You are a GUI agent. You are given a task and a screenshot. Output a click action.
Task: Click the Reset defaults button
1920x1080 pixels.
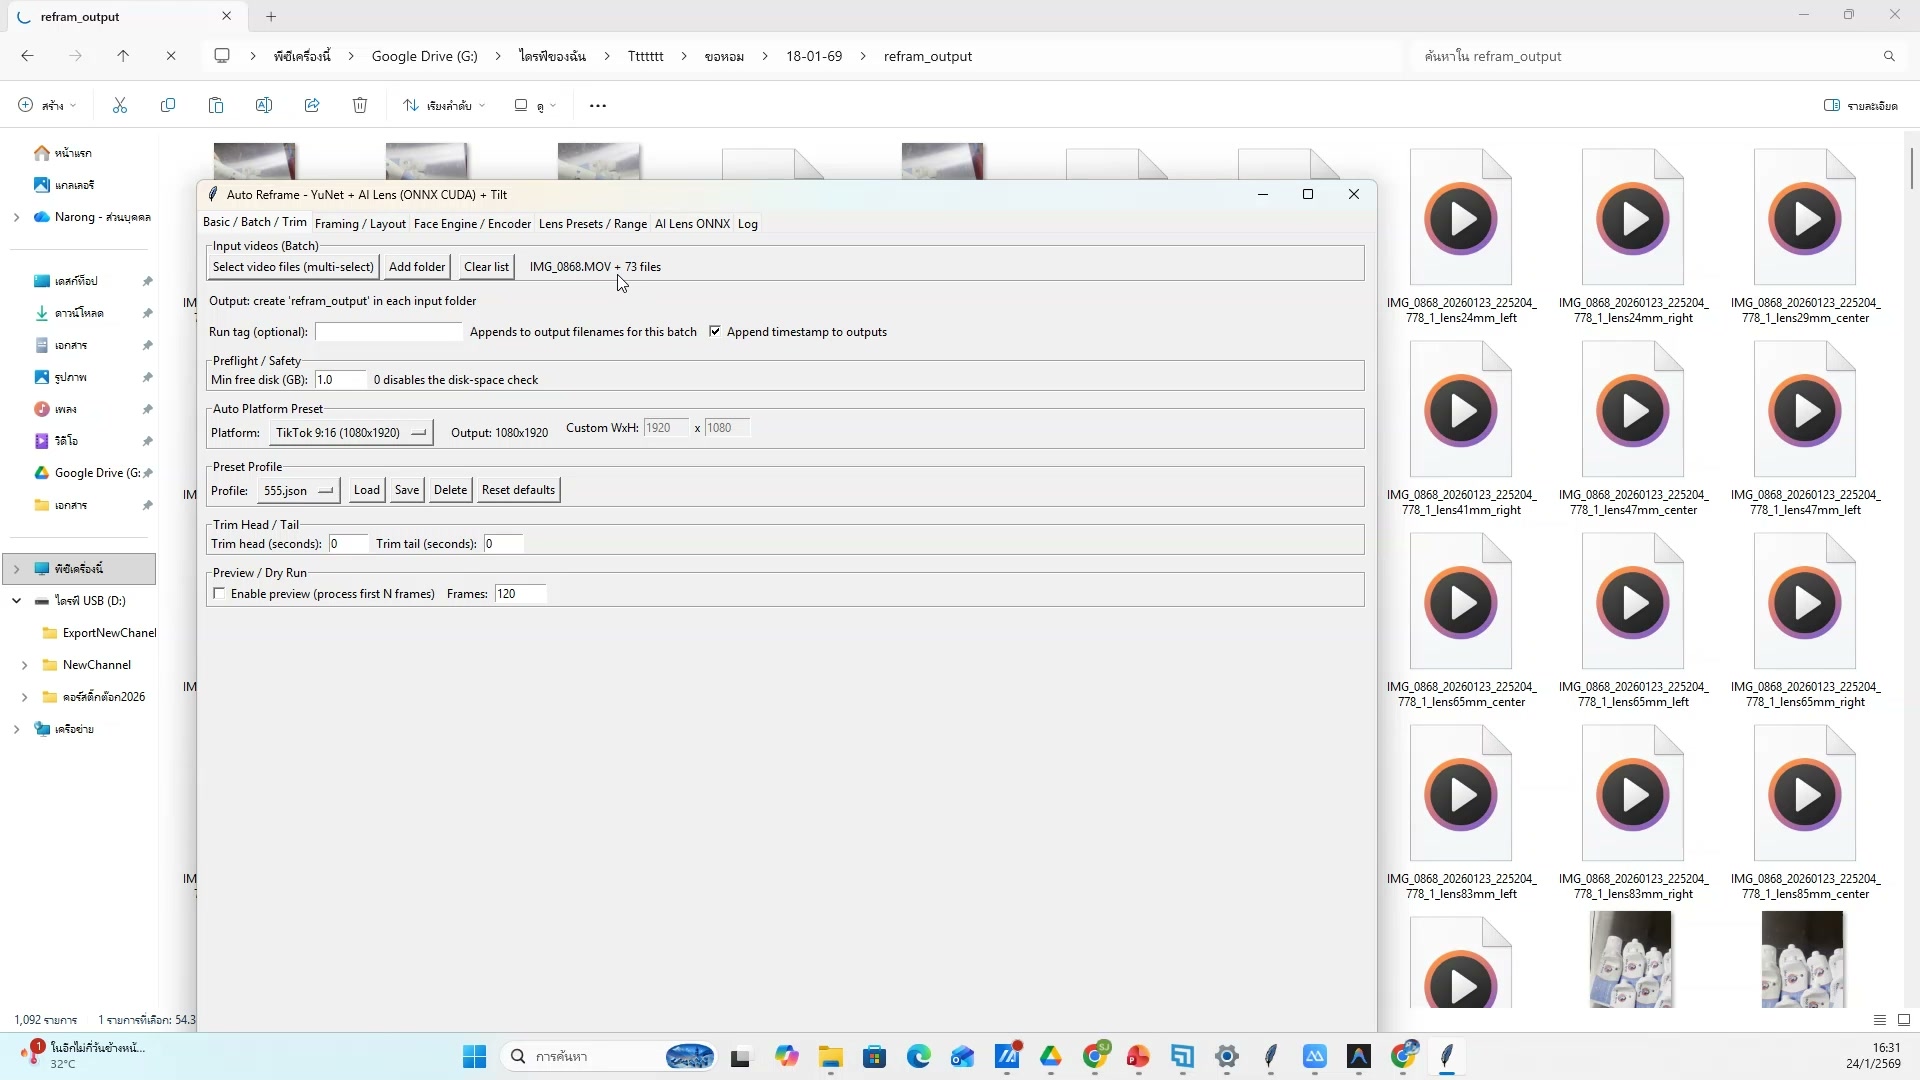518,490
